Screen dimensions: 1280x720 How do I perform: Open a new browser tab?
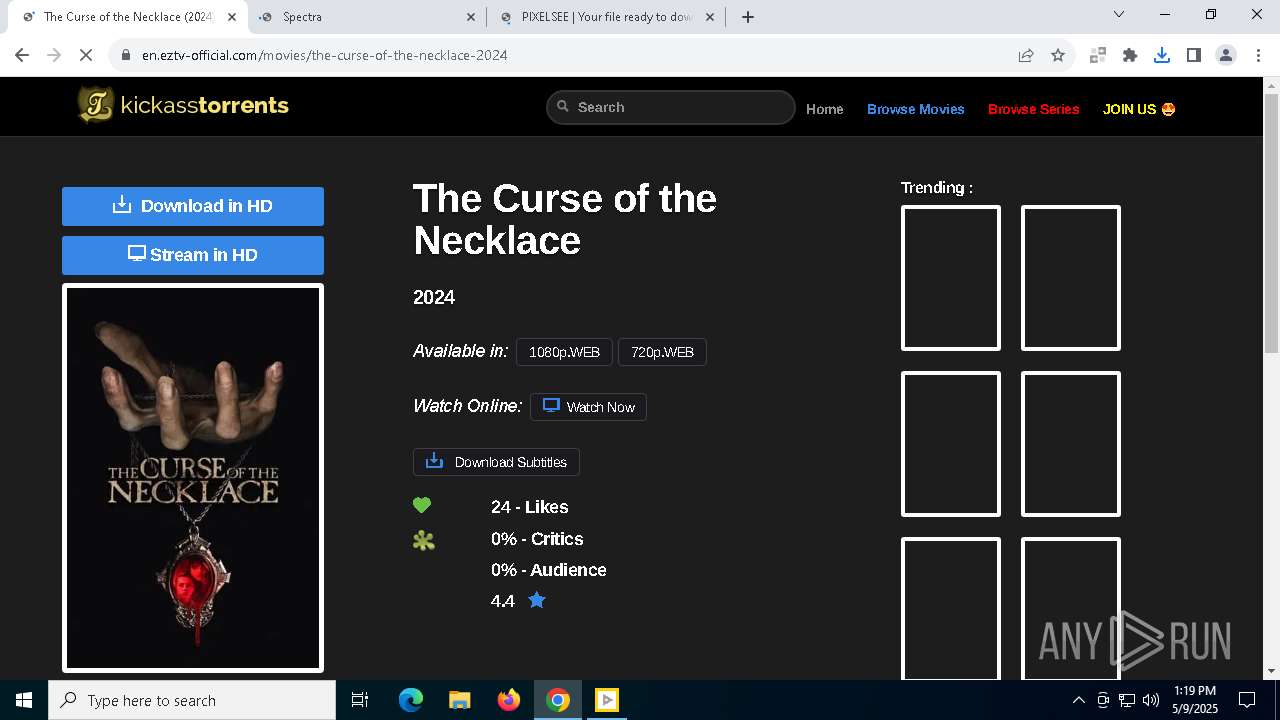pos(748,17)
